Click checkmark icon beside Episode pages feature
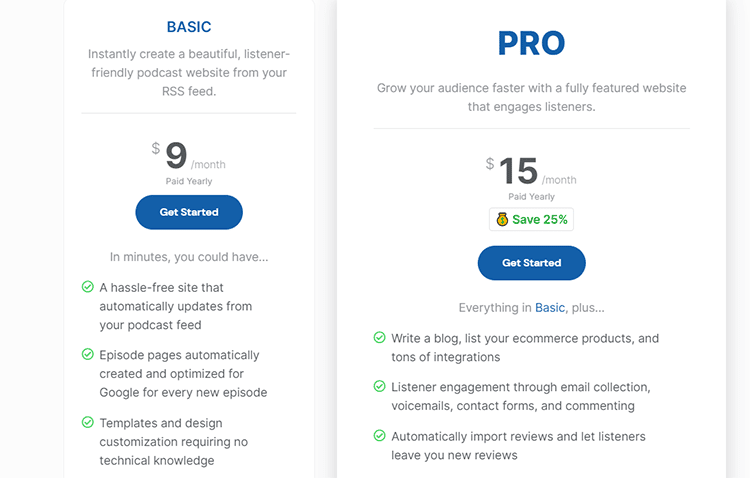750x478 pixels. point(88,354)
